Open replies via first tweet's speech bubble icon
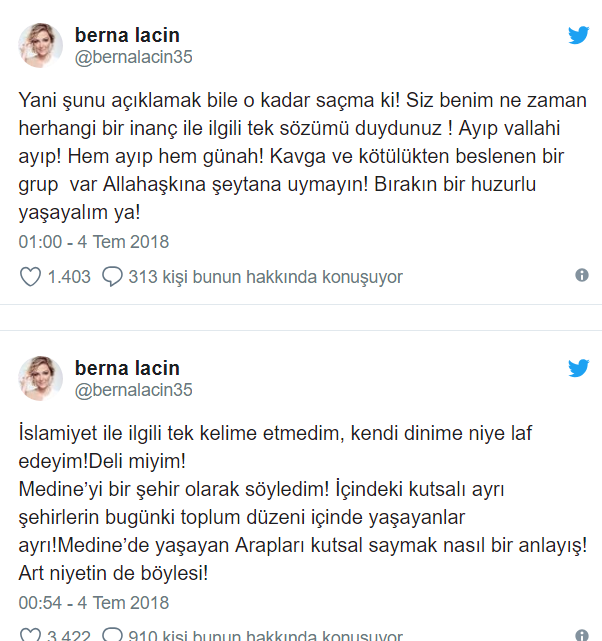602x641 pixels. click(x=112, y=277)
